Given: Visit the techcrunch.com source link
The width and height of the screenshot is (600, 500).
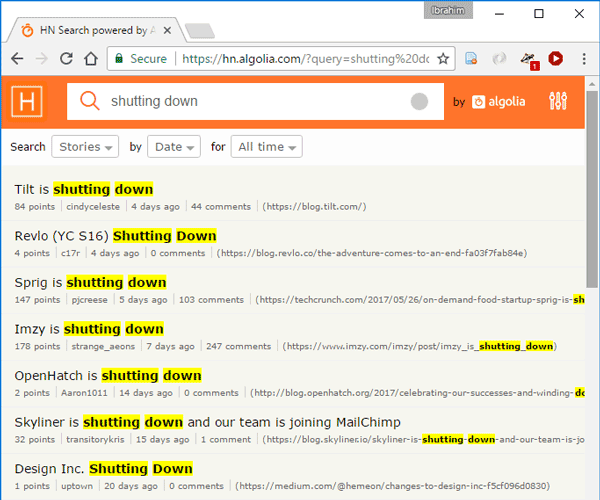Looking at the screenshot, I should click(x=420, y=300).
